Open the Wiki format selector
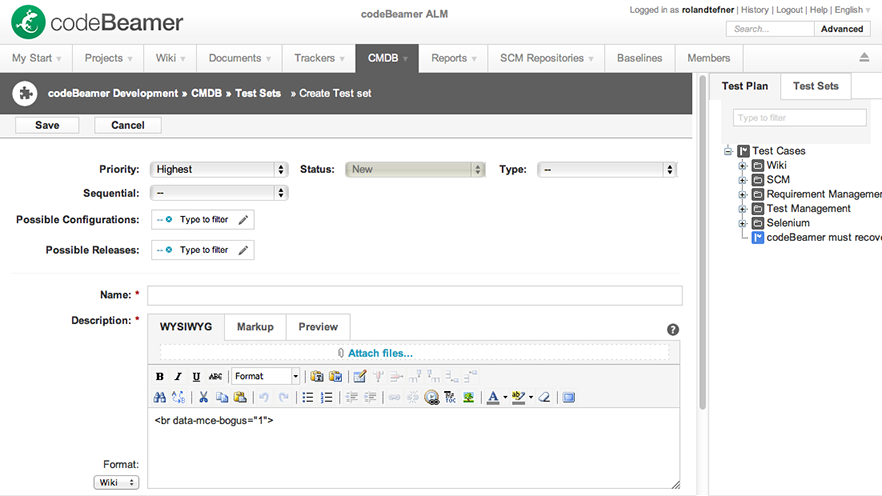The width and height of the screenshot is (882, 496). pos(116,483)
